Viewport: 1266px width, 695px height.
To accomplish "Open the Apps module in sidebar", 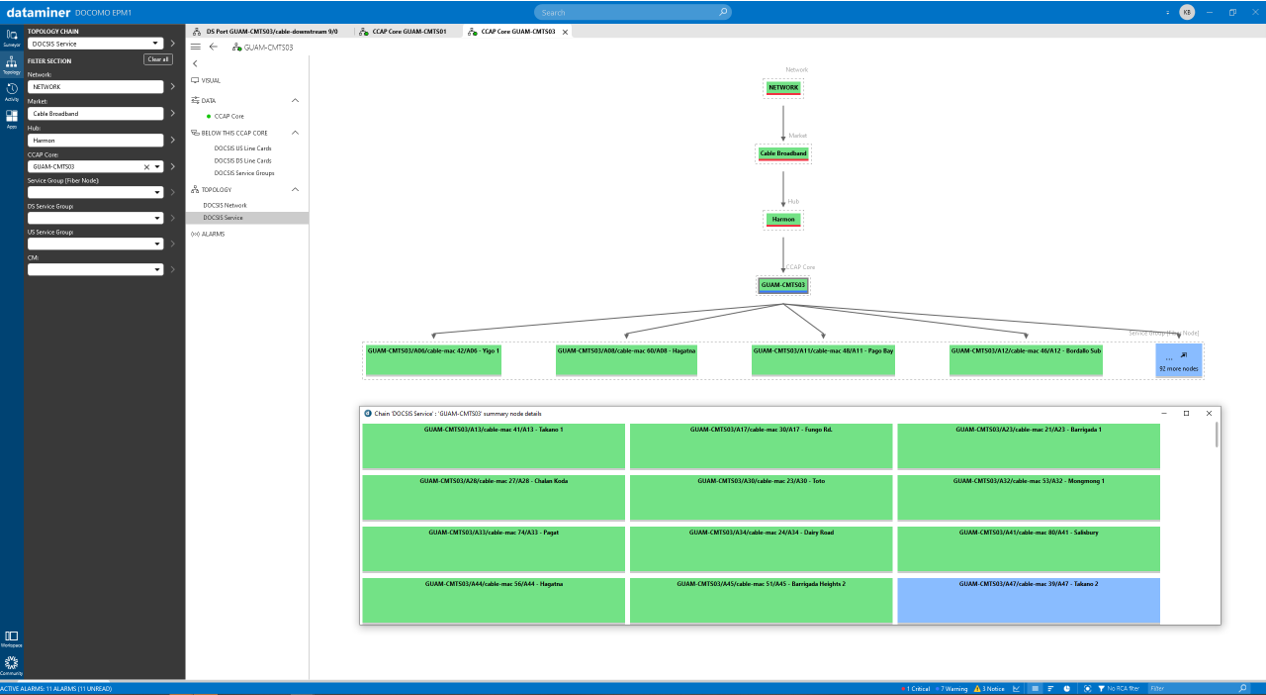I will [x=11, y=118].
